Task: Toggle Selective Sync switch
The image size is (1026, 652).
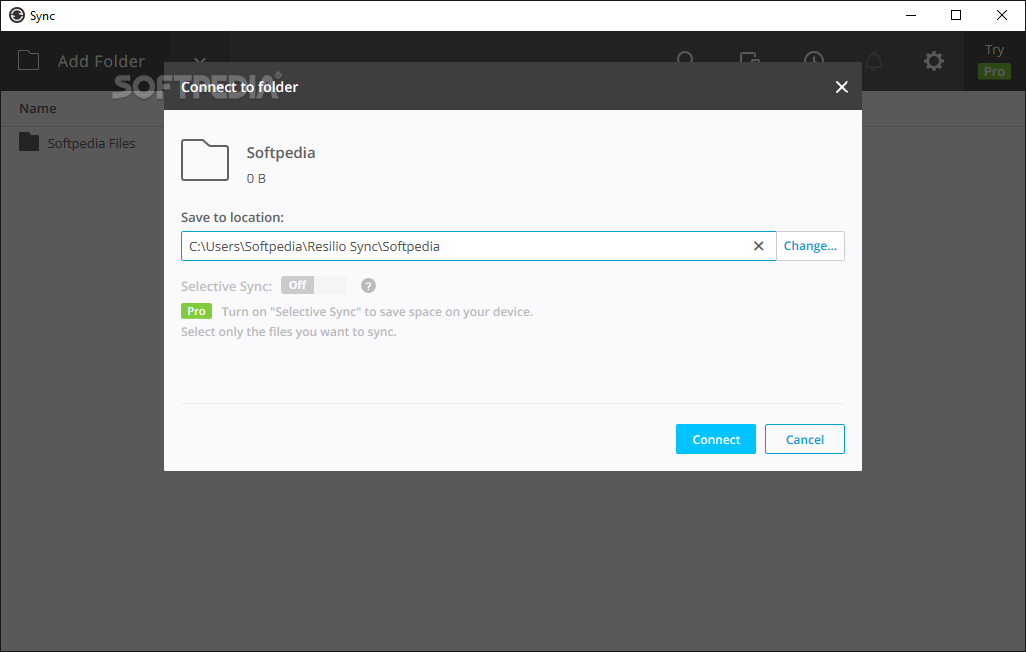Action: (313, 285)
